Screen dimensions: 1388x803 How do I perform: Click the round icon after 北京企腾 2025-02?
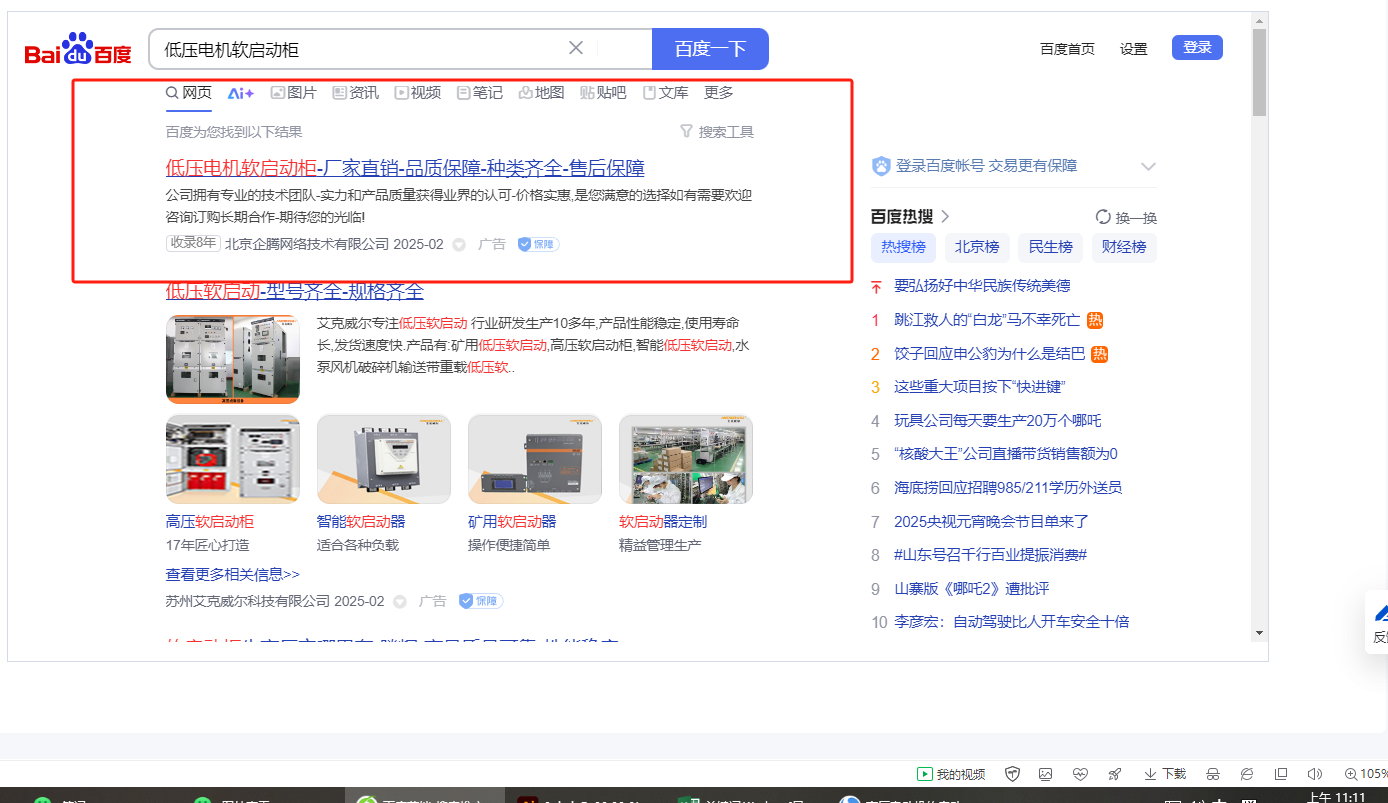point(459,244)
